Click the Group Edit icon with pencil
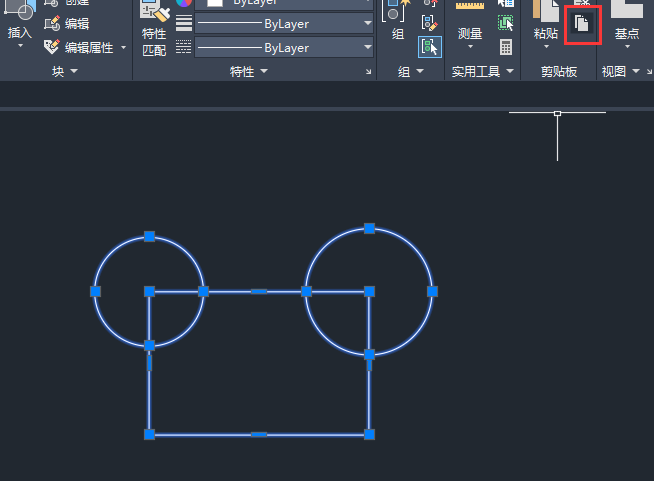The height and width of the screenshot is (481, 654). point(429,23)
